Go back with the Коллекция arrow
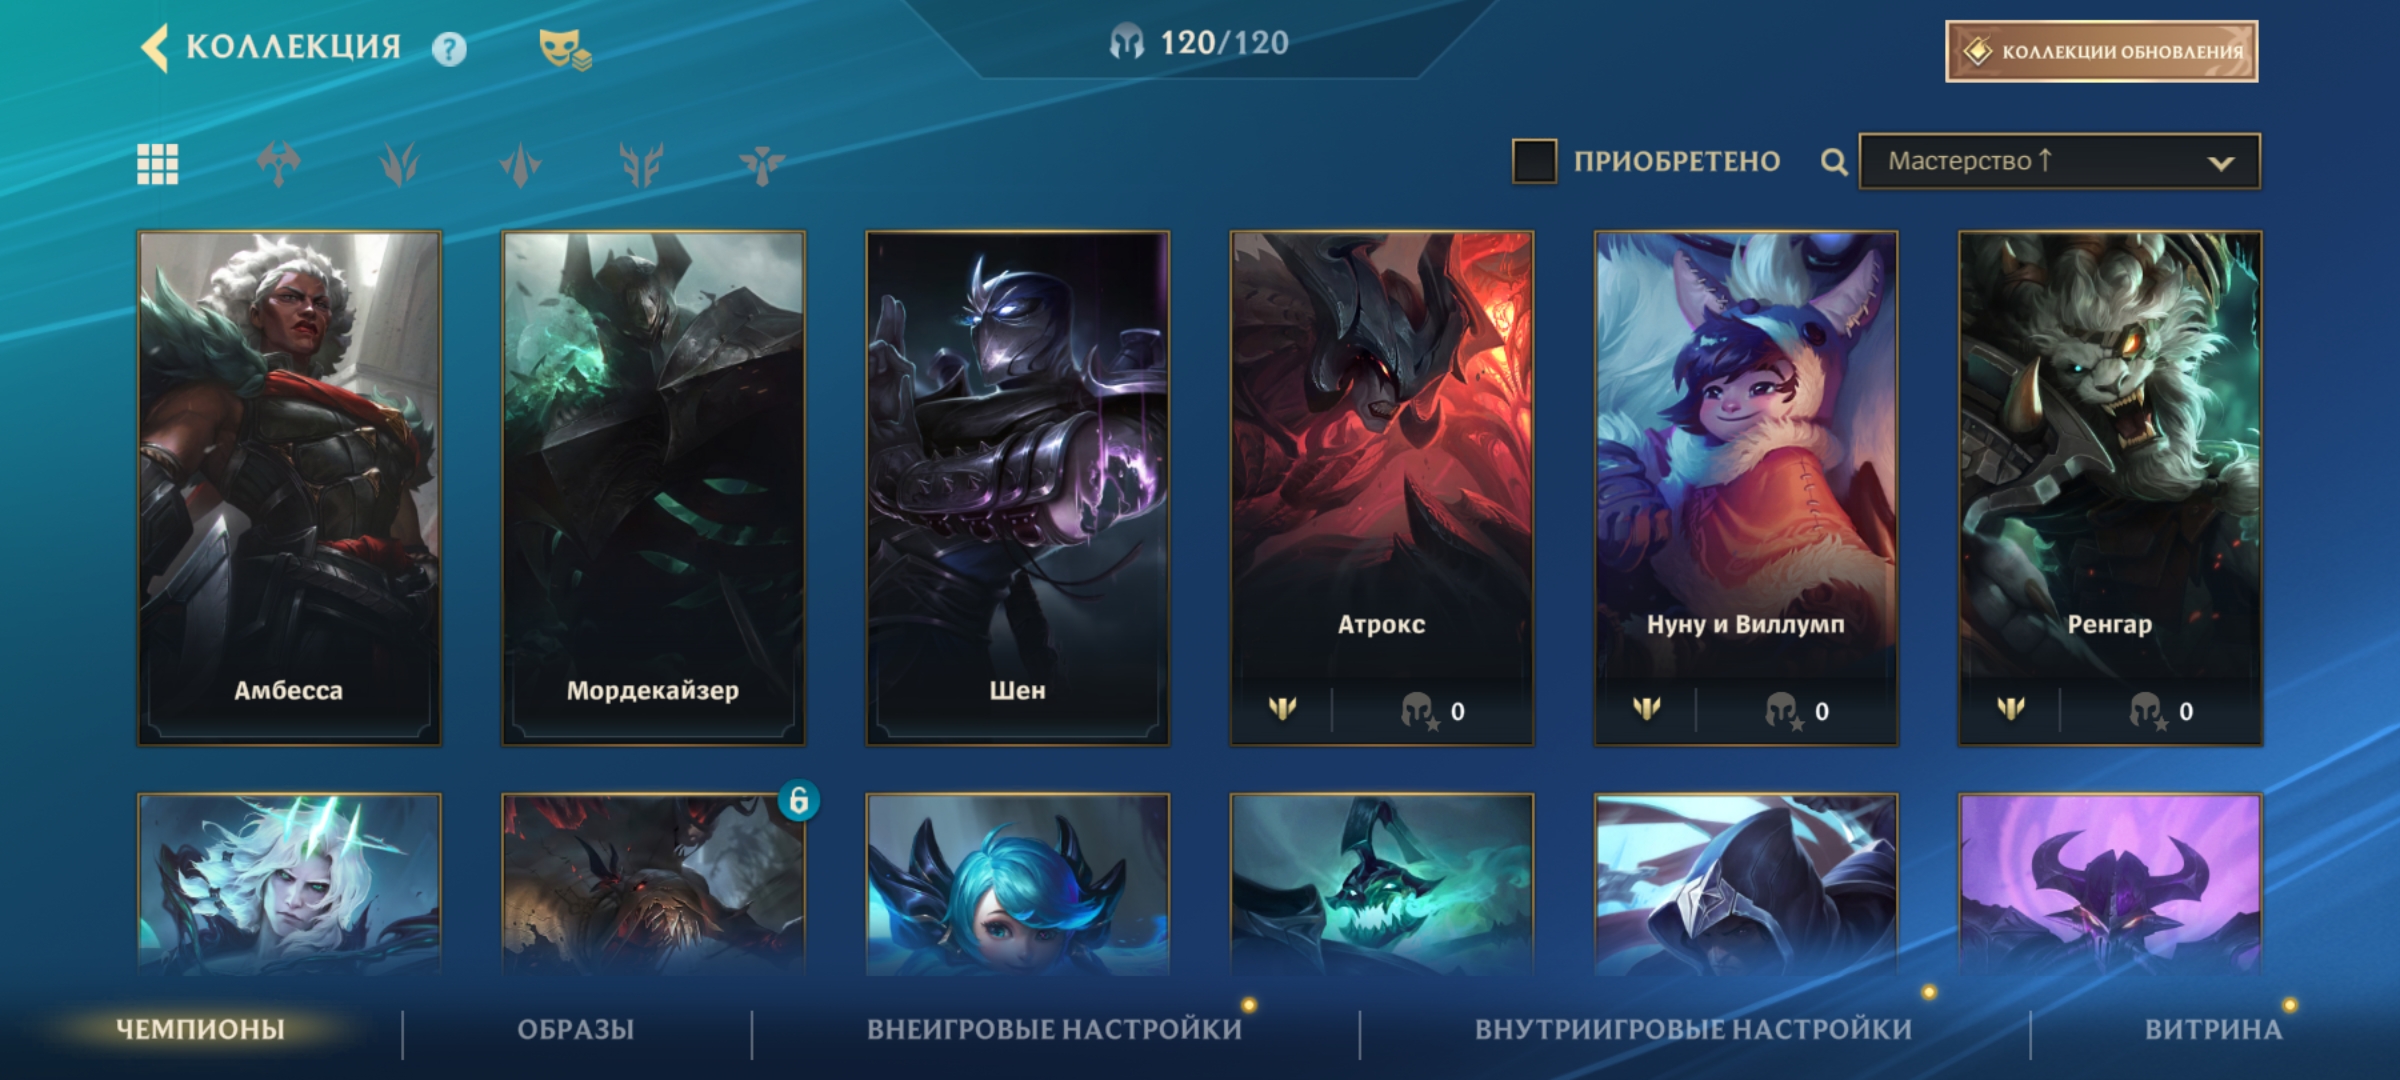 pos(154,48)
